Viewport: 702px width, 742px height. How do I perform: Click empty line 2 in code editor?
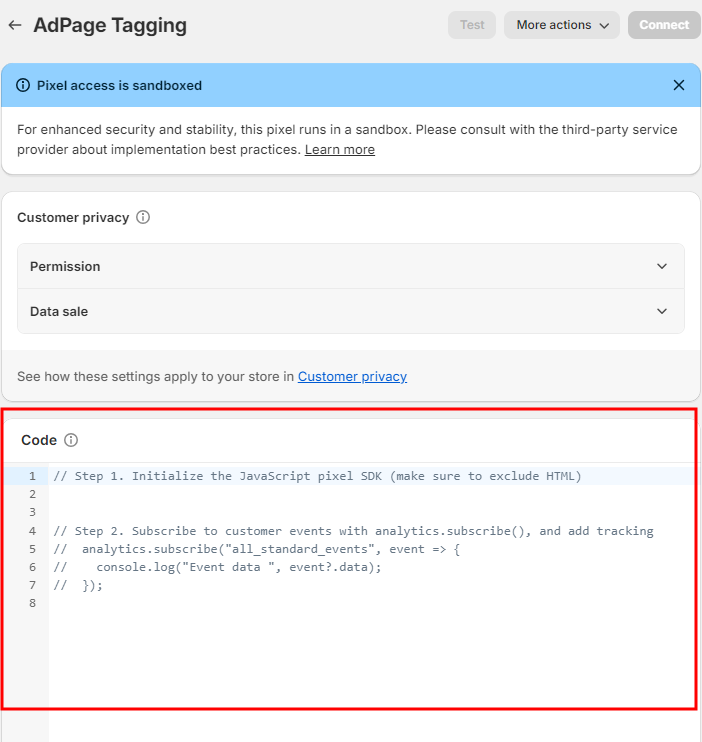coord(300,494)
